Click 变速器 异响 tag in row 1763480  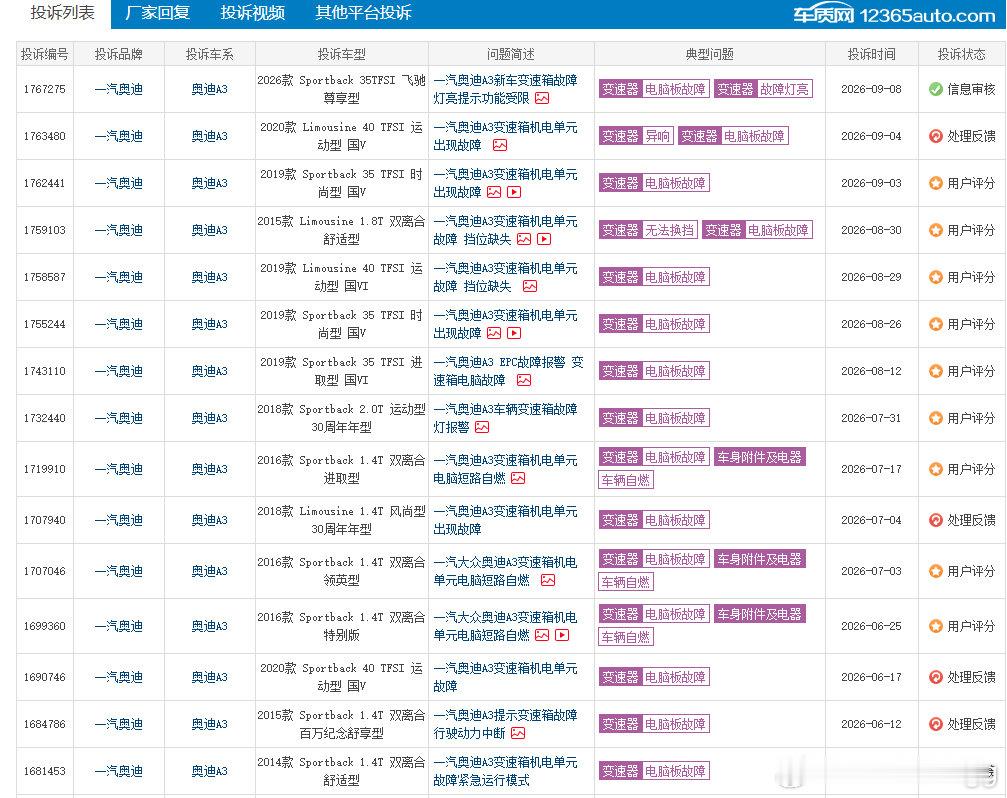click(x=636, y=136)
